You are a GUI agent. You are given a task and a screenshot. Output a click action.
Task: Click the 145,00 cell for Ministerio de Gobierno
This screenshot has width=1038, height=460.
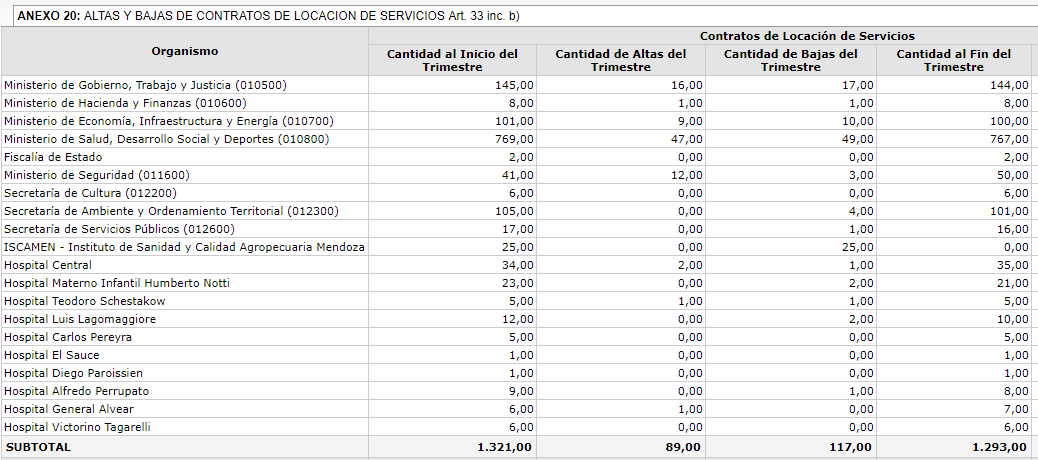pos(514,85)
